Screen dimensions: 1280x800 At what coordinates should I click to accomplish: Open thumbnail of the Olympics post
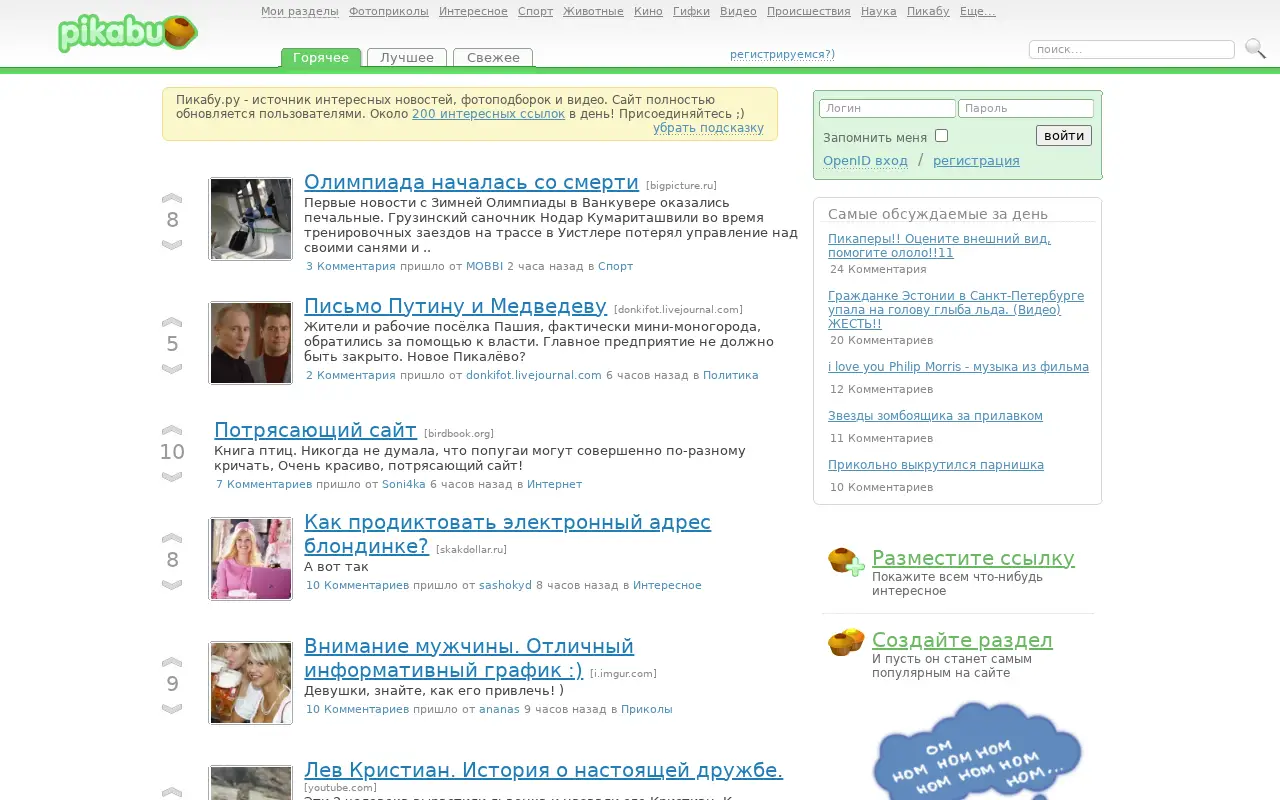(x=251, y=219)
